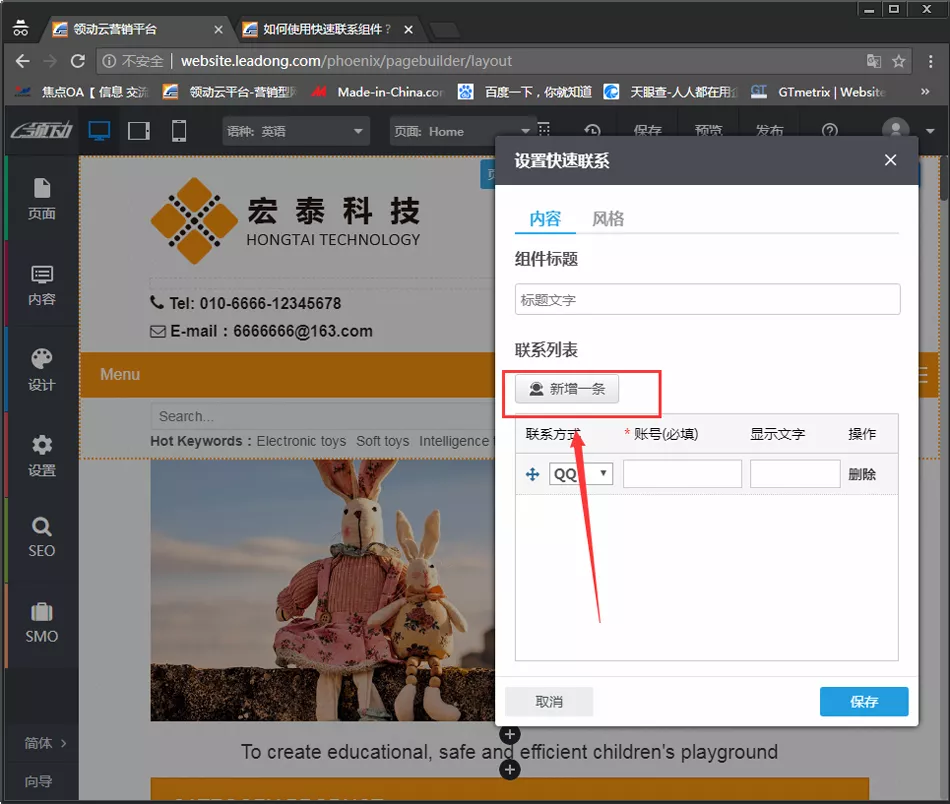950x804 pixels.
Task: Expand the 页面 Home page dropdown
Action: pos(460,131)
